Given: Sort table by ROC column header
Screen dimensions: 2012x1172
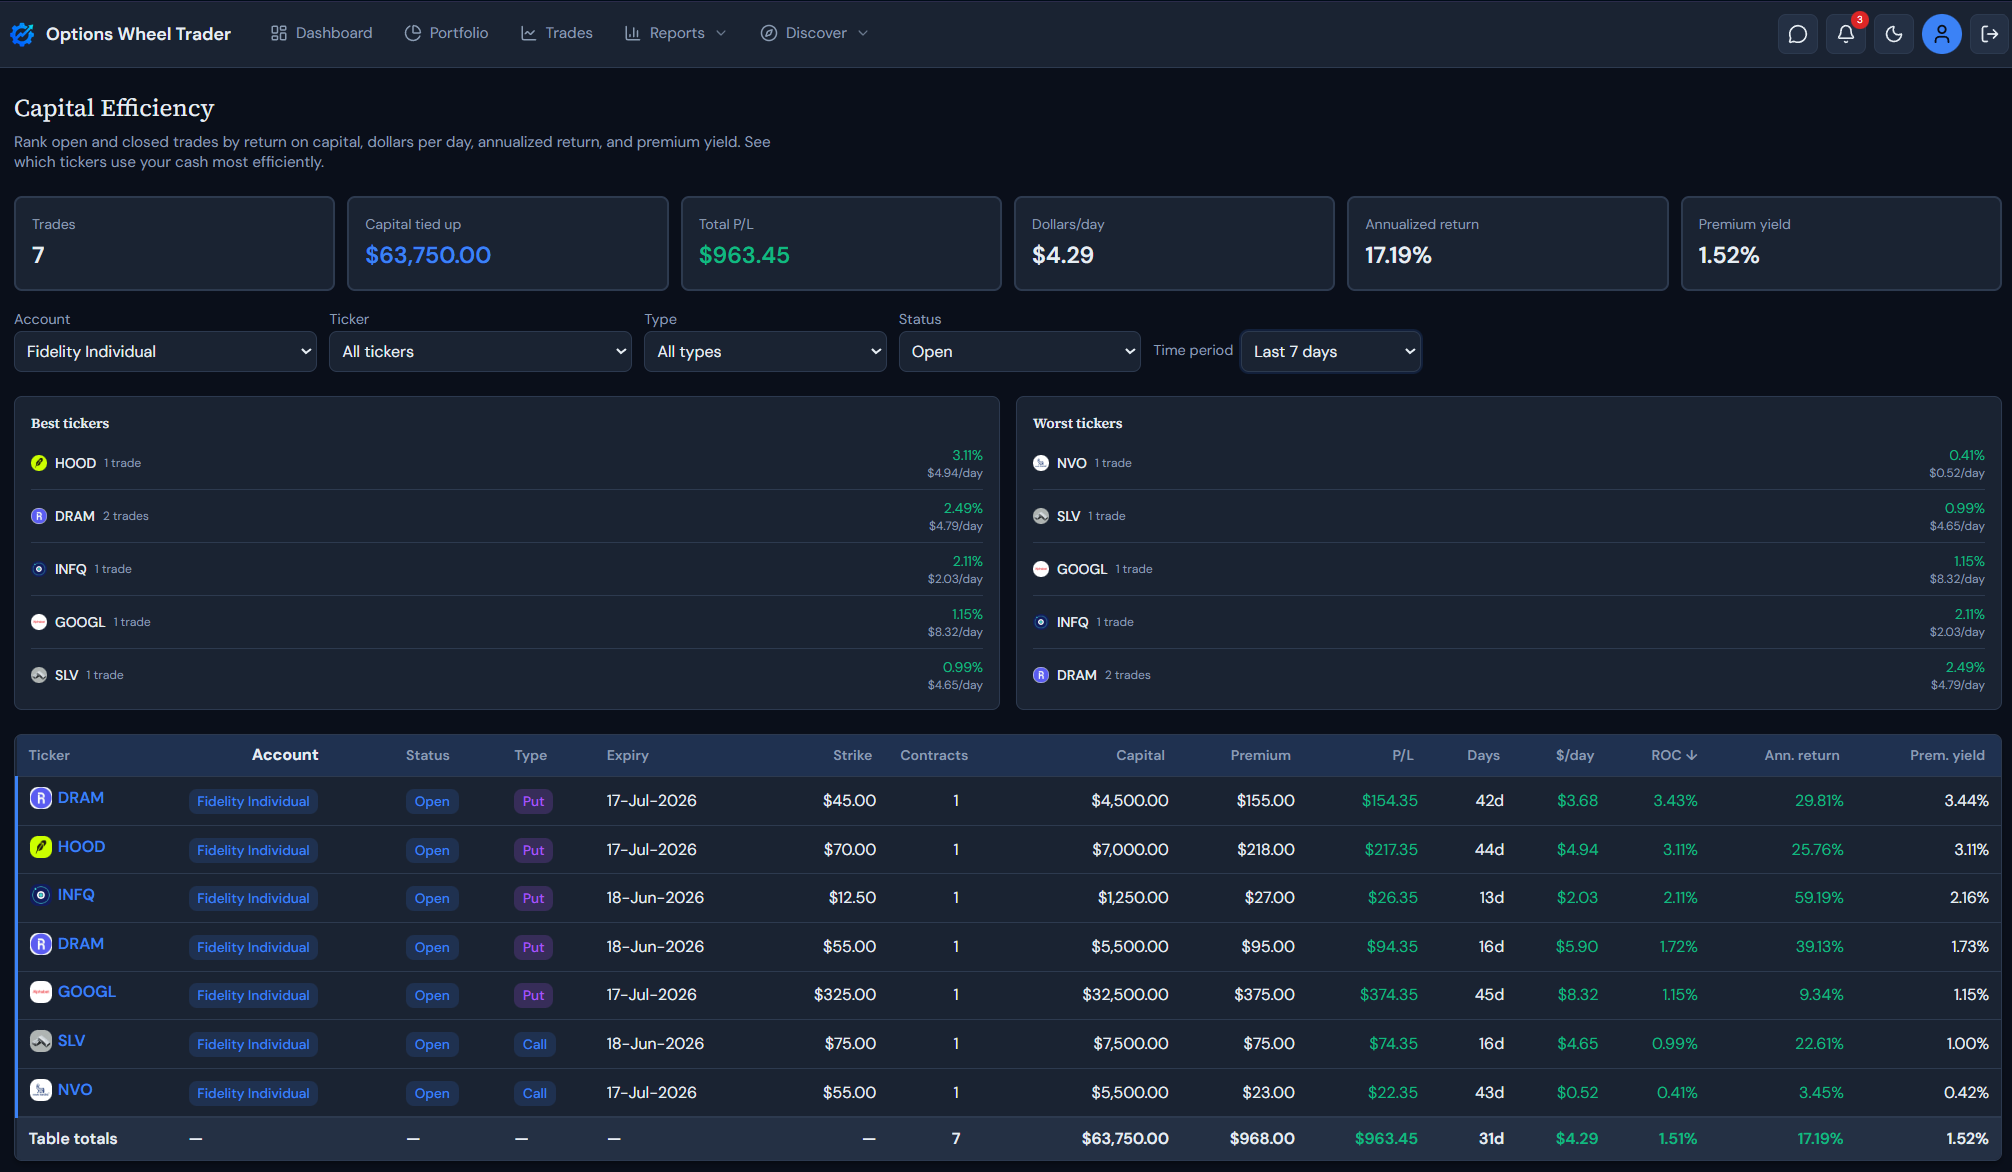Looking at the screenshot, I should [x=1674, y=755].
